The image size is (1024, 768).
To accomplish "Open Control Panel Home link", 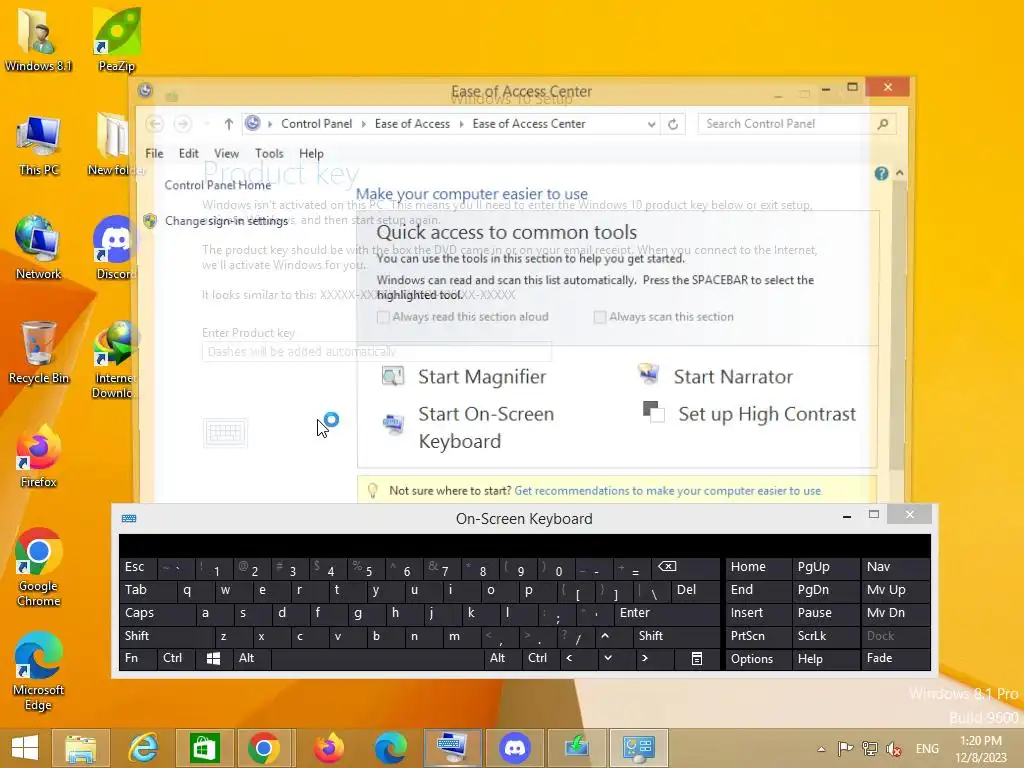I will click(x=217, y=185).
